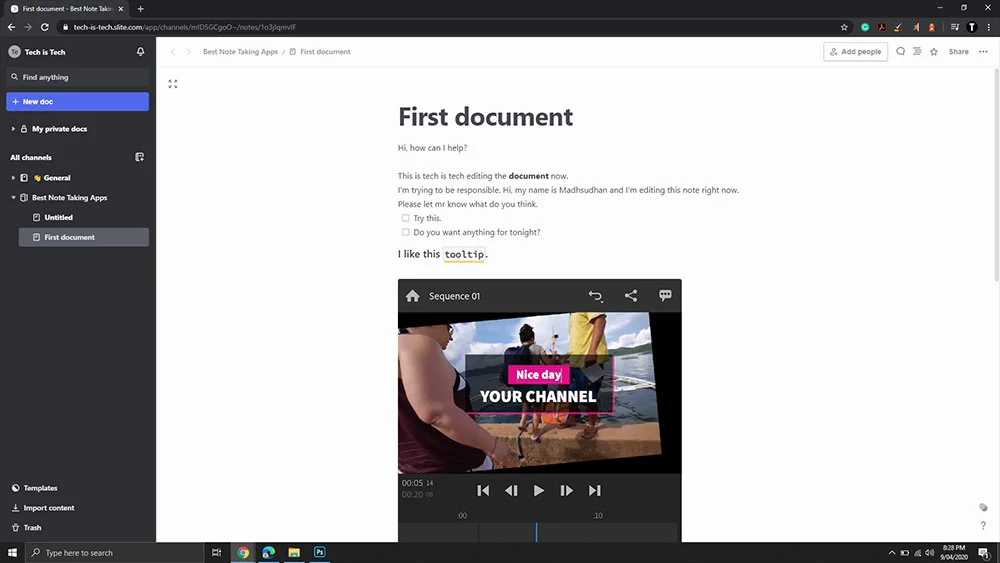Expand the General channel
1000x563 pixels.
click(x=13, y=178)
